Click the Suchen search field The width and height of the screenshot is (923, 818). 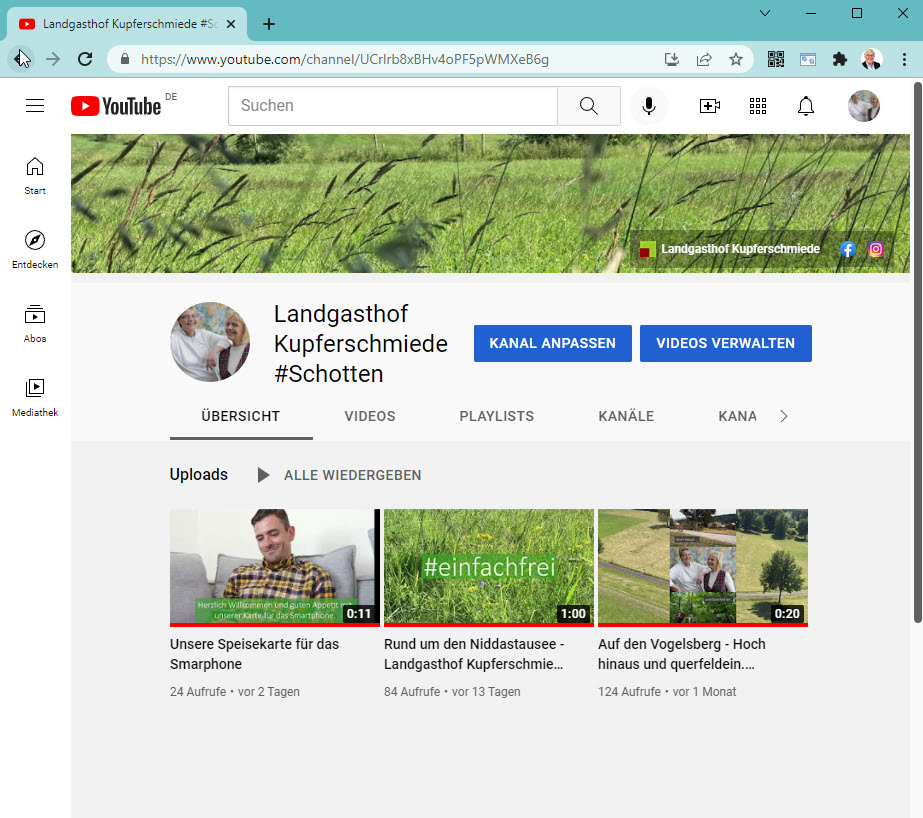(393, 106)
